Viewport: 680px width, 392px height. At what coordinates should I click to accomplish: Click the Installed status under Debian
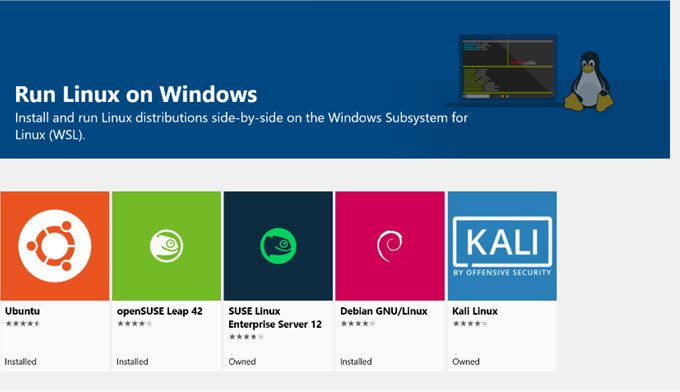pyautogui.click(x=356, y=362)
